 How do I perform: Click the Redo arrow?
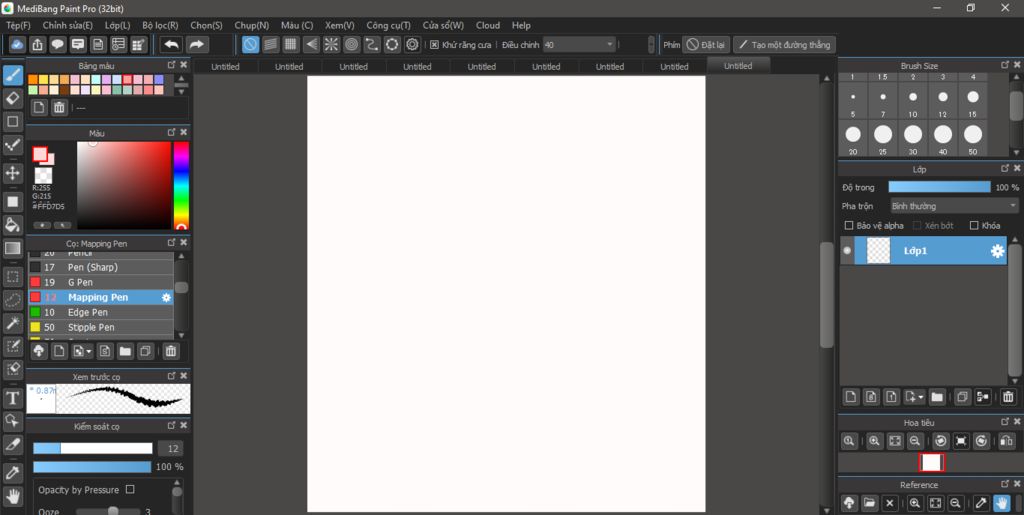pos(196,44)
